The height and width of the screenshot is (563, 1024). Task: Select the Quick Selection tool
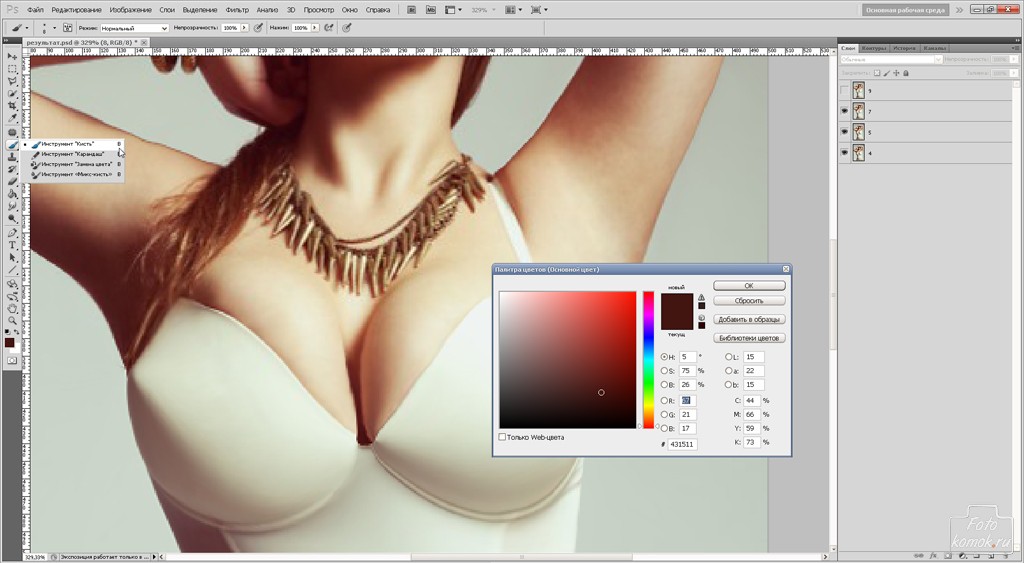(12, 94)
